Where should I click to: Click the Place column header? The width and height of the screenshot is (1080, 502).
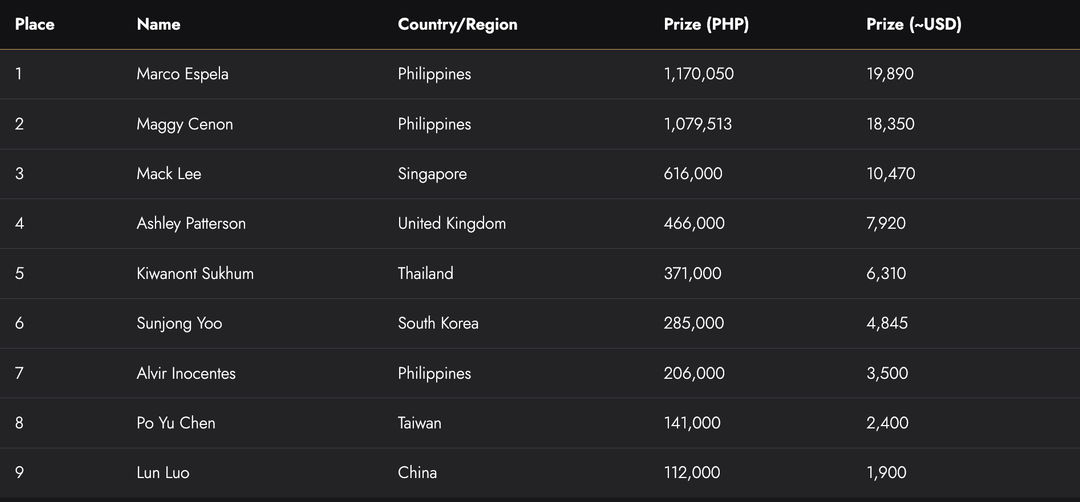coord(35,24)
